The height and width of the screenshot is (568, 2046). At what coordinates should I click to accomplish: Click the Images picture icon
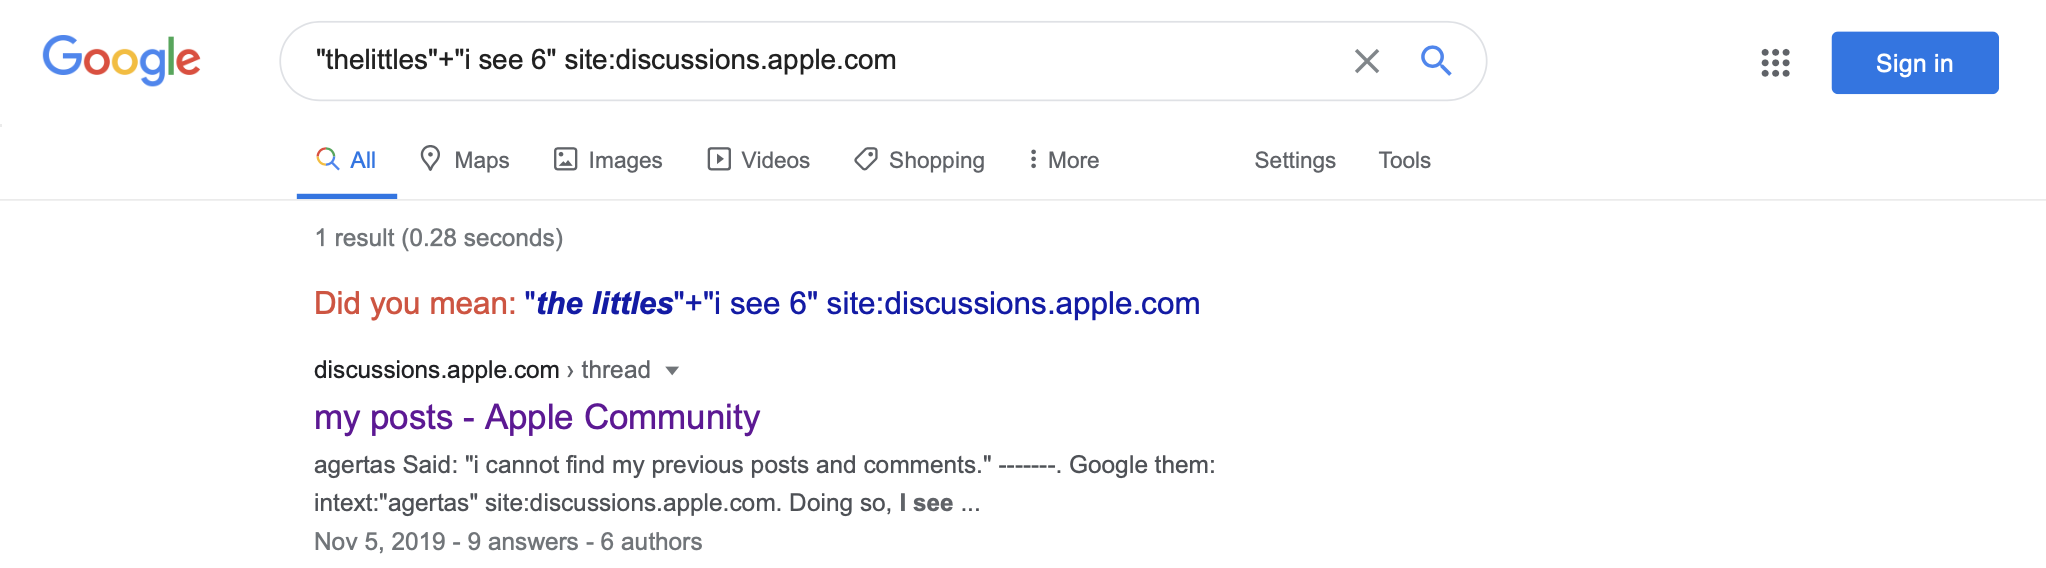[x=566, y=159]
